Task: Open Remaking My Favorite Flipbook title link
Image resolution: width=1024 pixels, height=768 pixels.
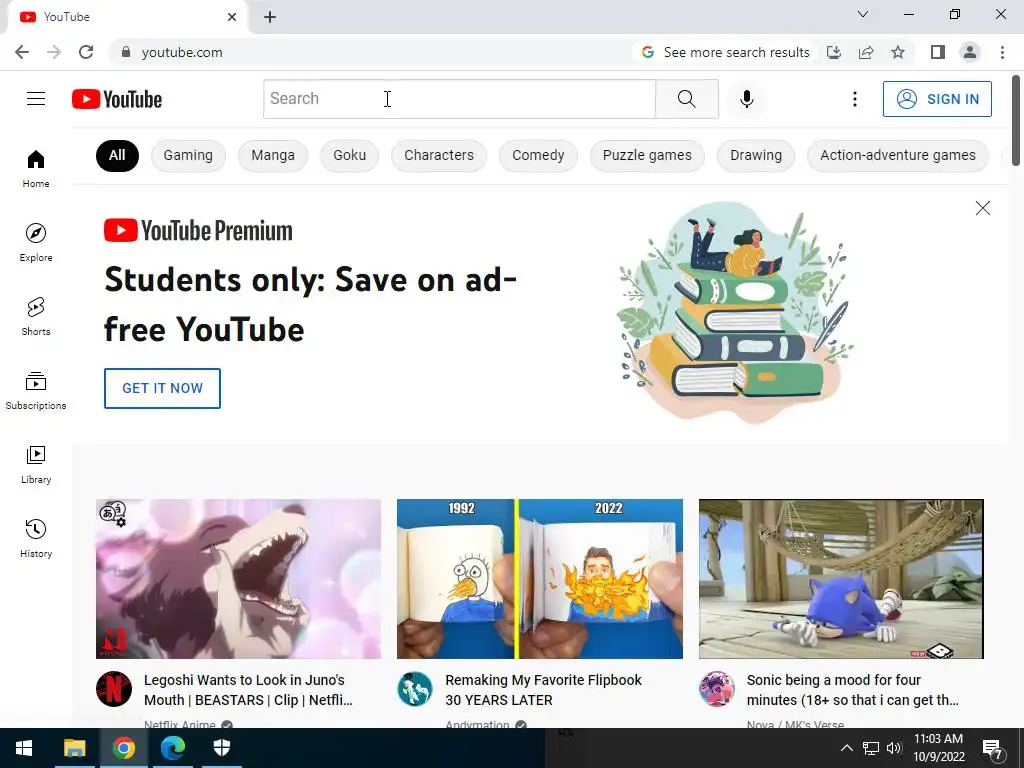Action: pyautogui.click(x=543, y=690)
